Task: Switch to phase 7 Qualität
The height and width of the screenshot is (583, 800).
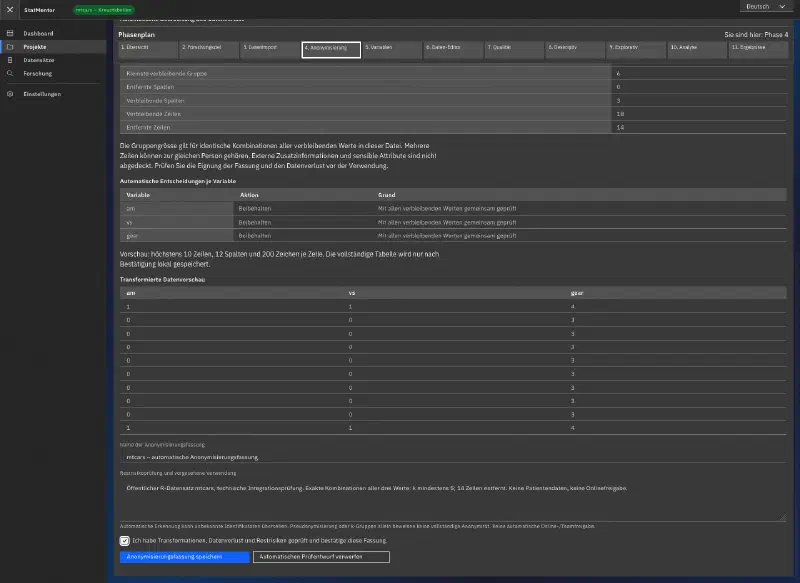Action: pyautogui.click(x=514, y=49)
